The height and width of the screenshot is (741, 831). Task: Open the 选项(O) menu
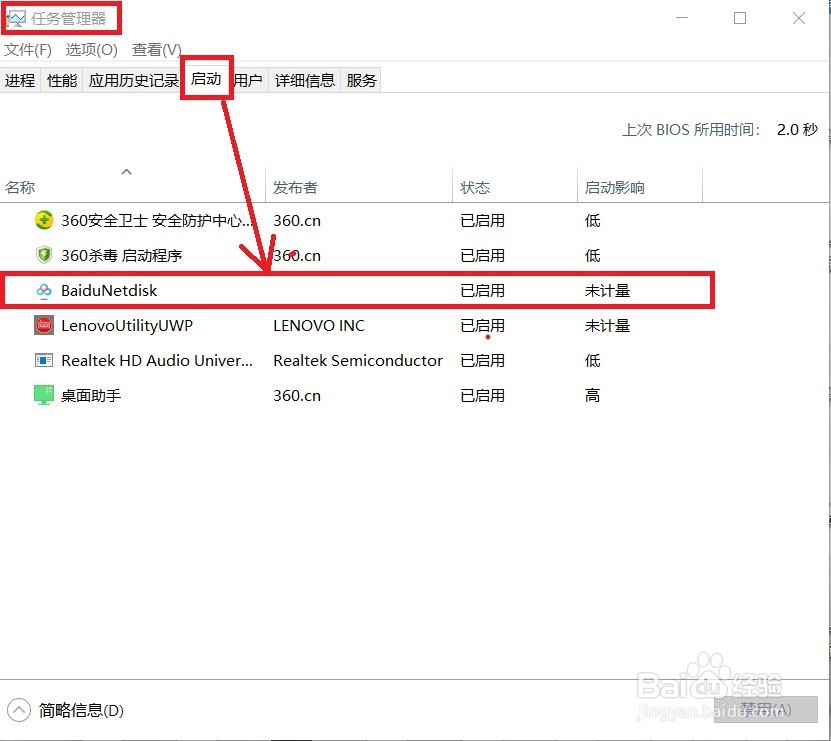point(90,49)
